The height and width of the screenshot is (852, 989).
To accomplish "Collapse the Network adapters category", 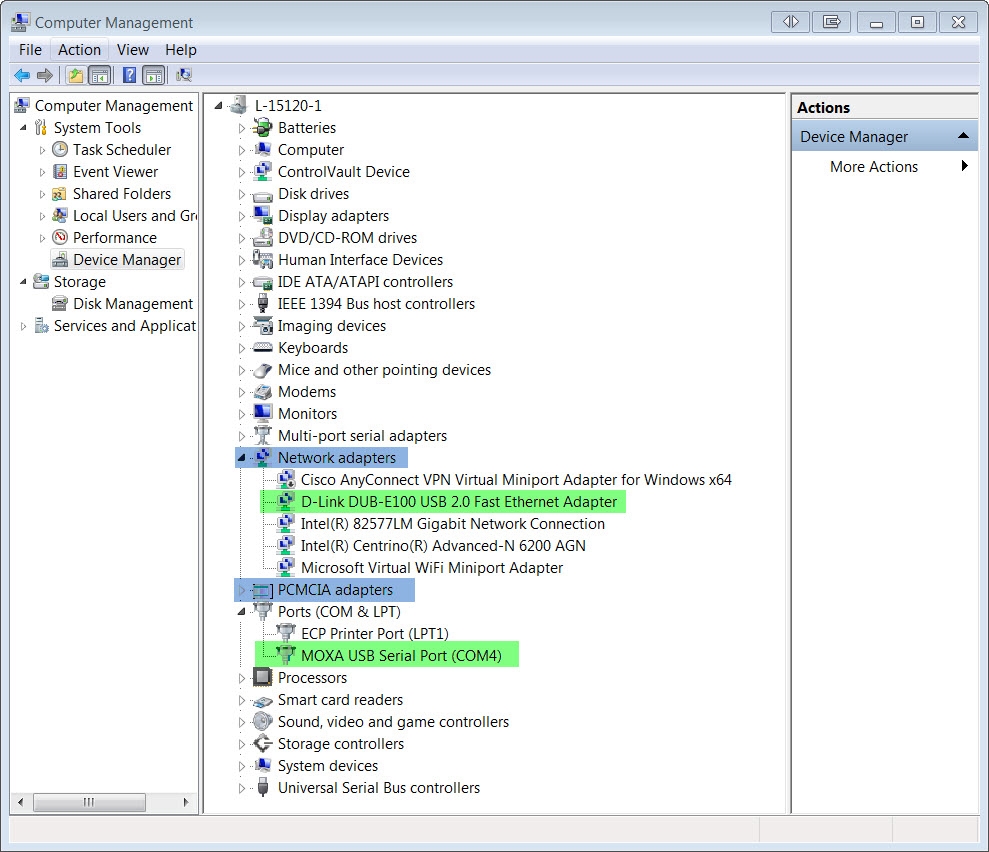I will tap(242, 458).
